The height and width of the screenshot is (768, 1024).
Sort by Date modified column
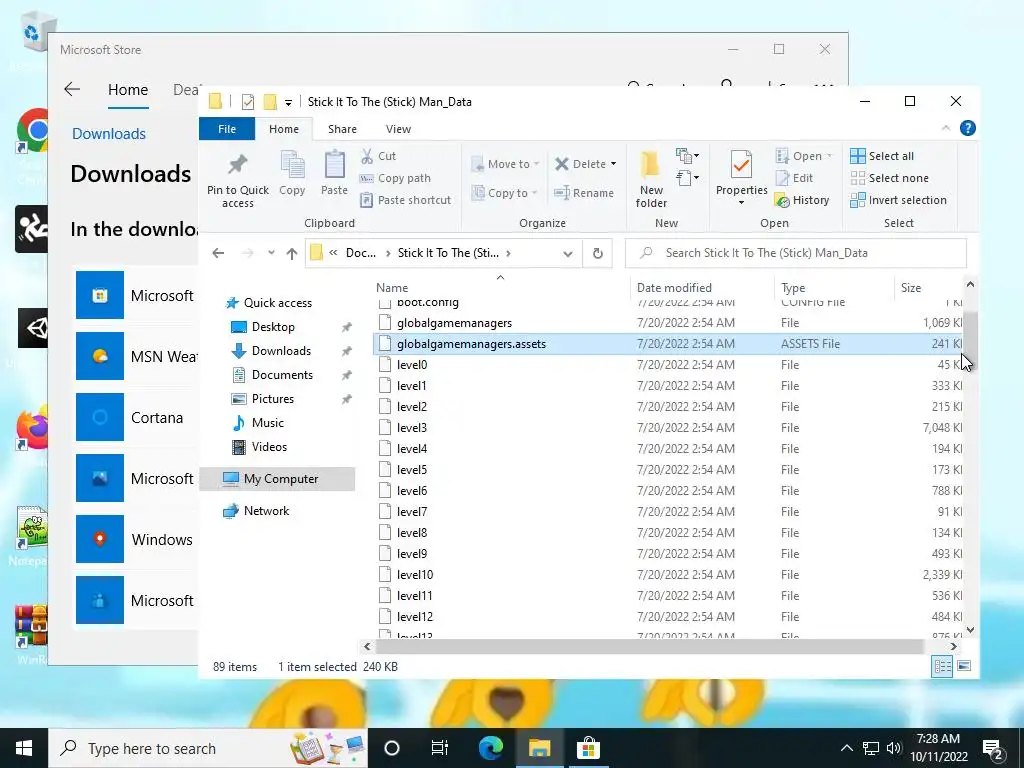coord(703,287)
